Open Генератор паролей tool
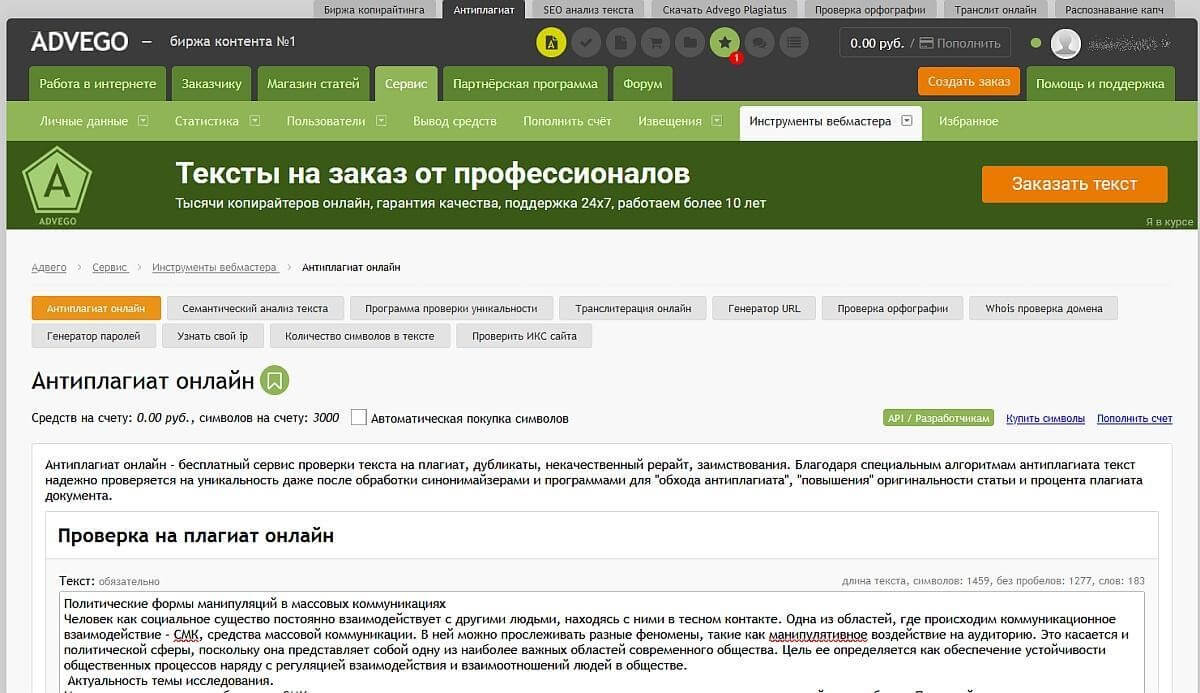The width and height of the screenshot is (1200, 693). point(93,336)
